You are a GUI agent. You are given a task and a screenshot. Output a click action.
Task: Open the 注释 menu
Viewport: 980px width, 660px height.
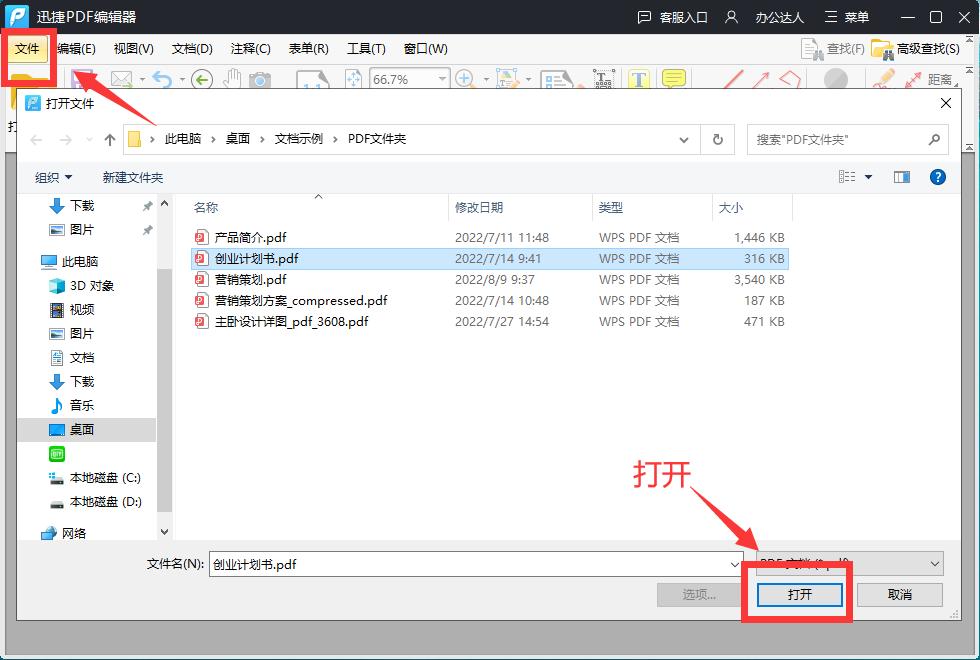click(251, 48)
